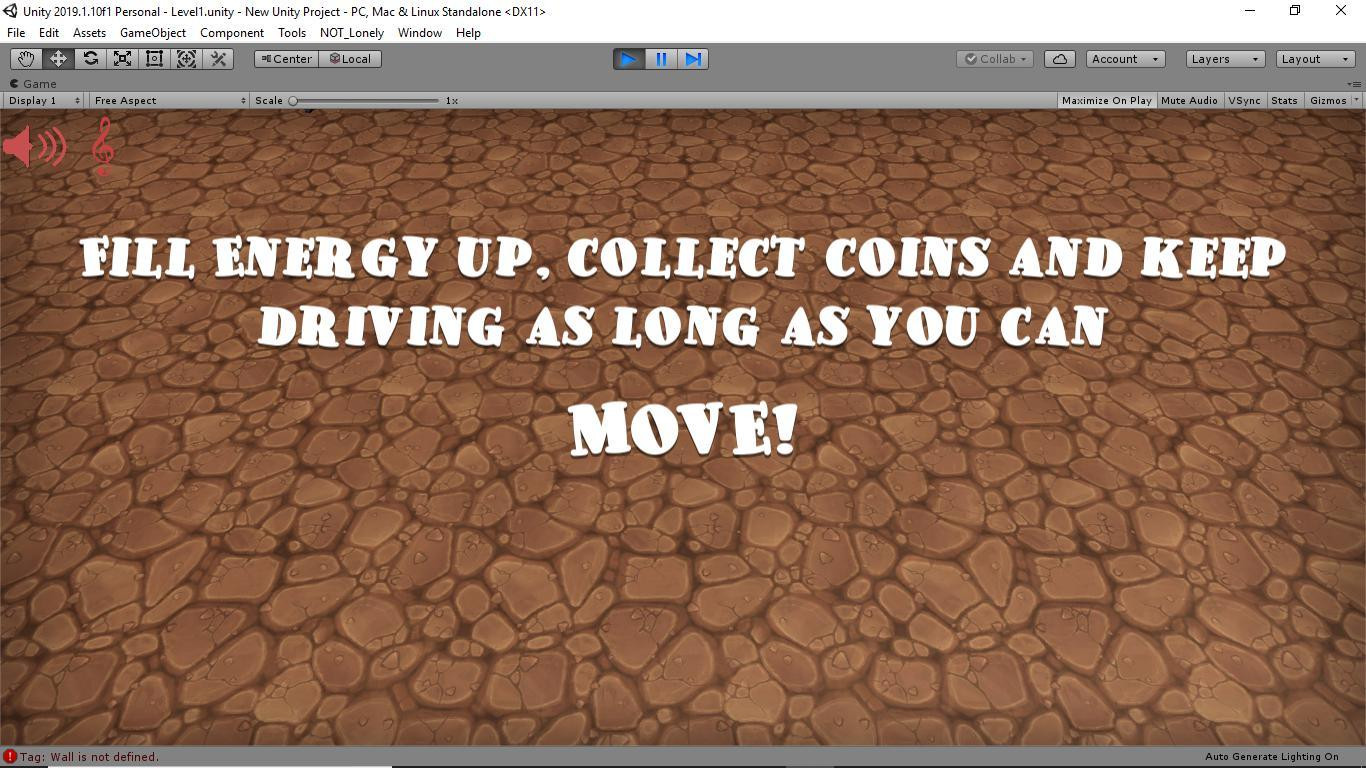Open the Window menu
Viewport: 1366px width, 768px height.
(420, 33)
